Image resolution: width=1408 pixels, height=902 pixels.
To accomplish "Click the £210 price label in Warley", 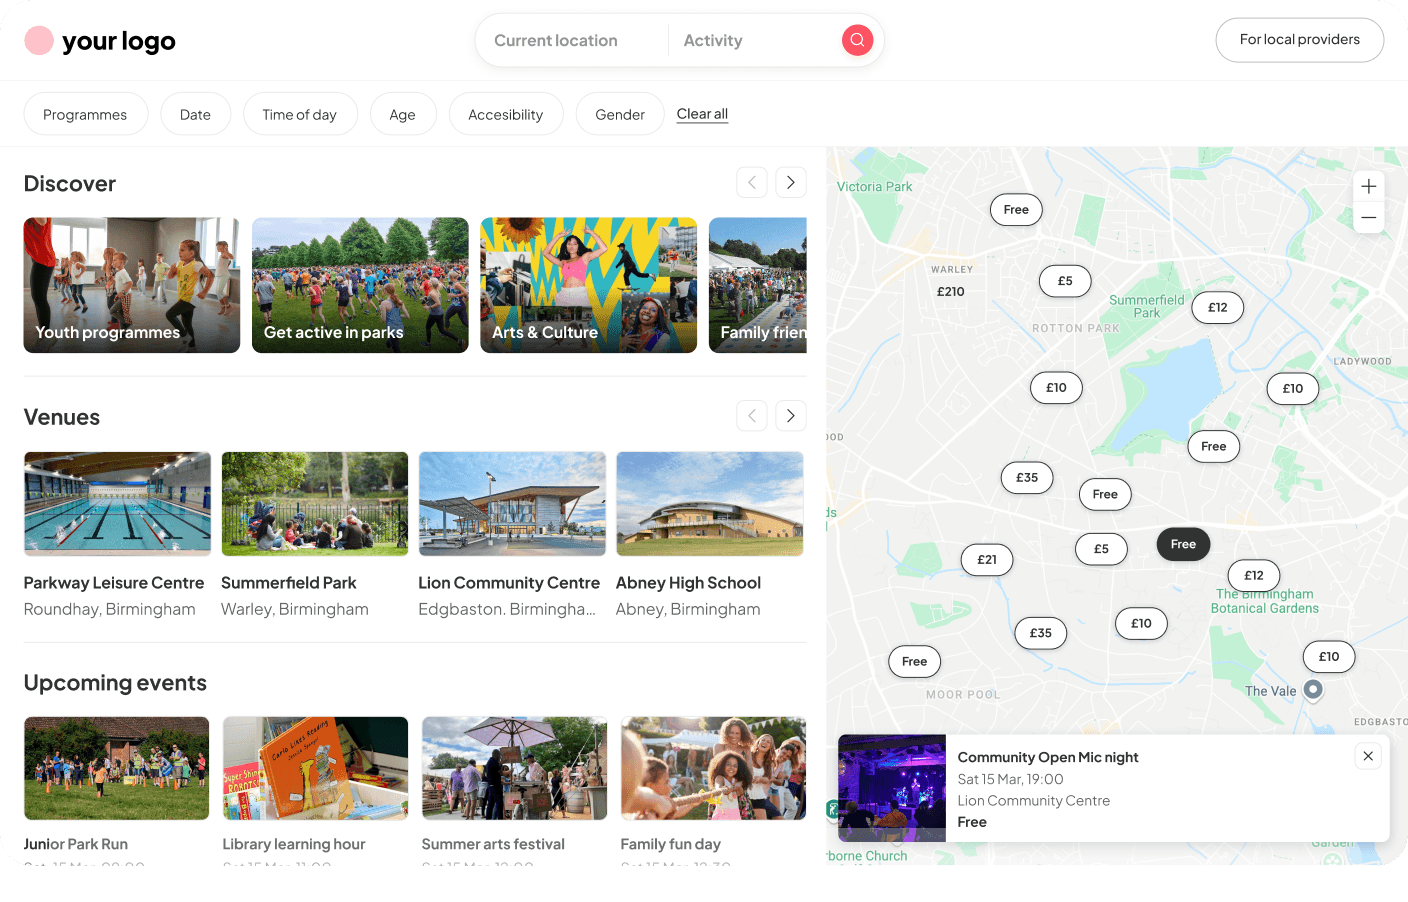I will click(951, 292).
